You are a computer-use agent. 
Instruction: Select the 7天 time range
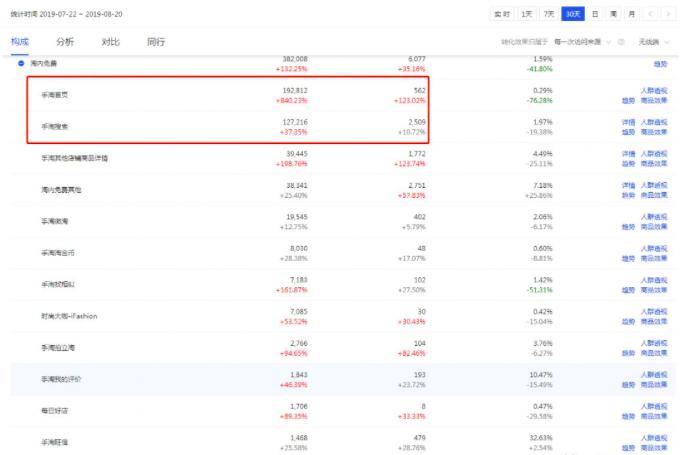[549, 14]
